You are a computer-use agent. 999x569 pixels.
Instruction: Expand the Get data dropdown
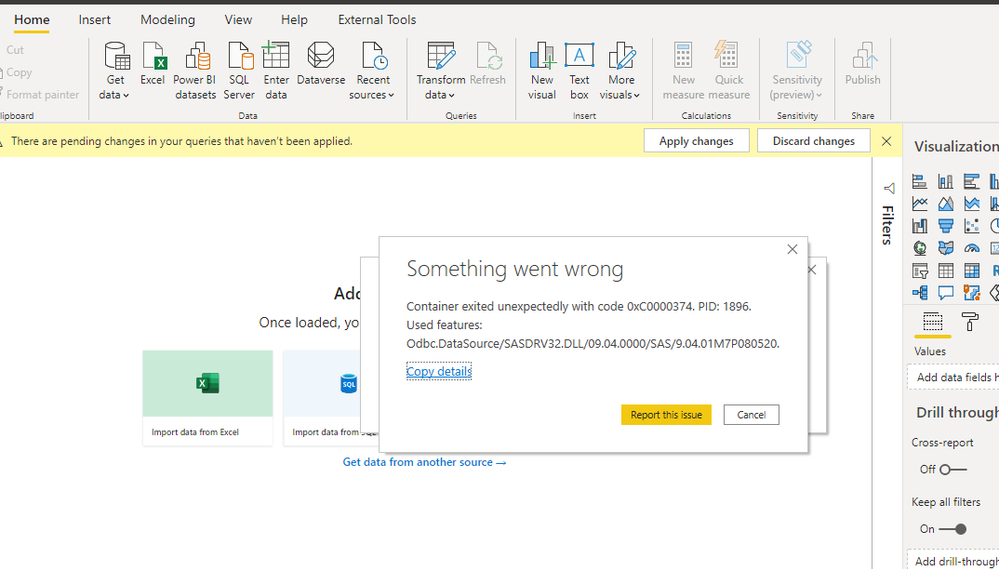(115, 95)
